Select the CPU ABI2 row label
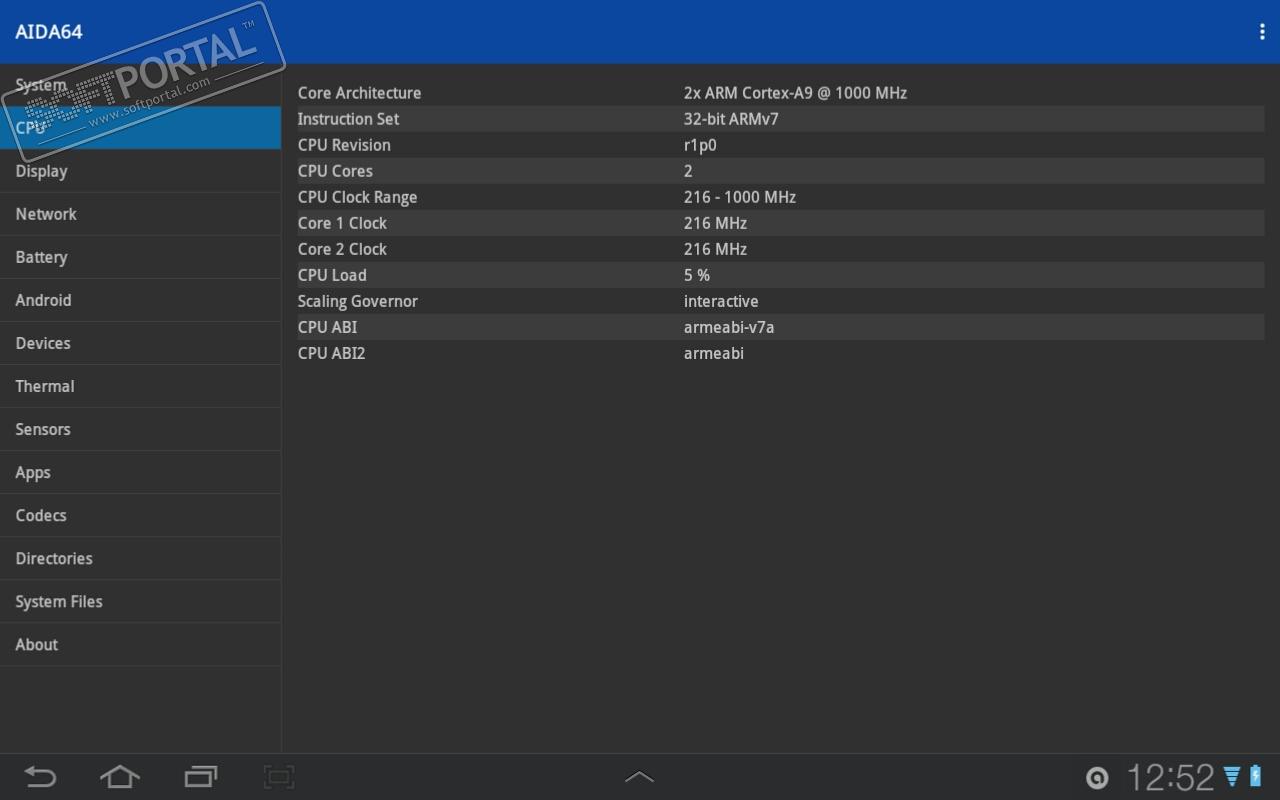This screenshot has width=1280, height=800. [332, 353]
